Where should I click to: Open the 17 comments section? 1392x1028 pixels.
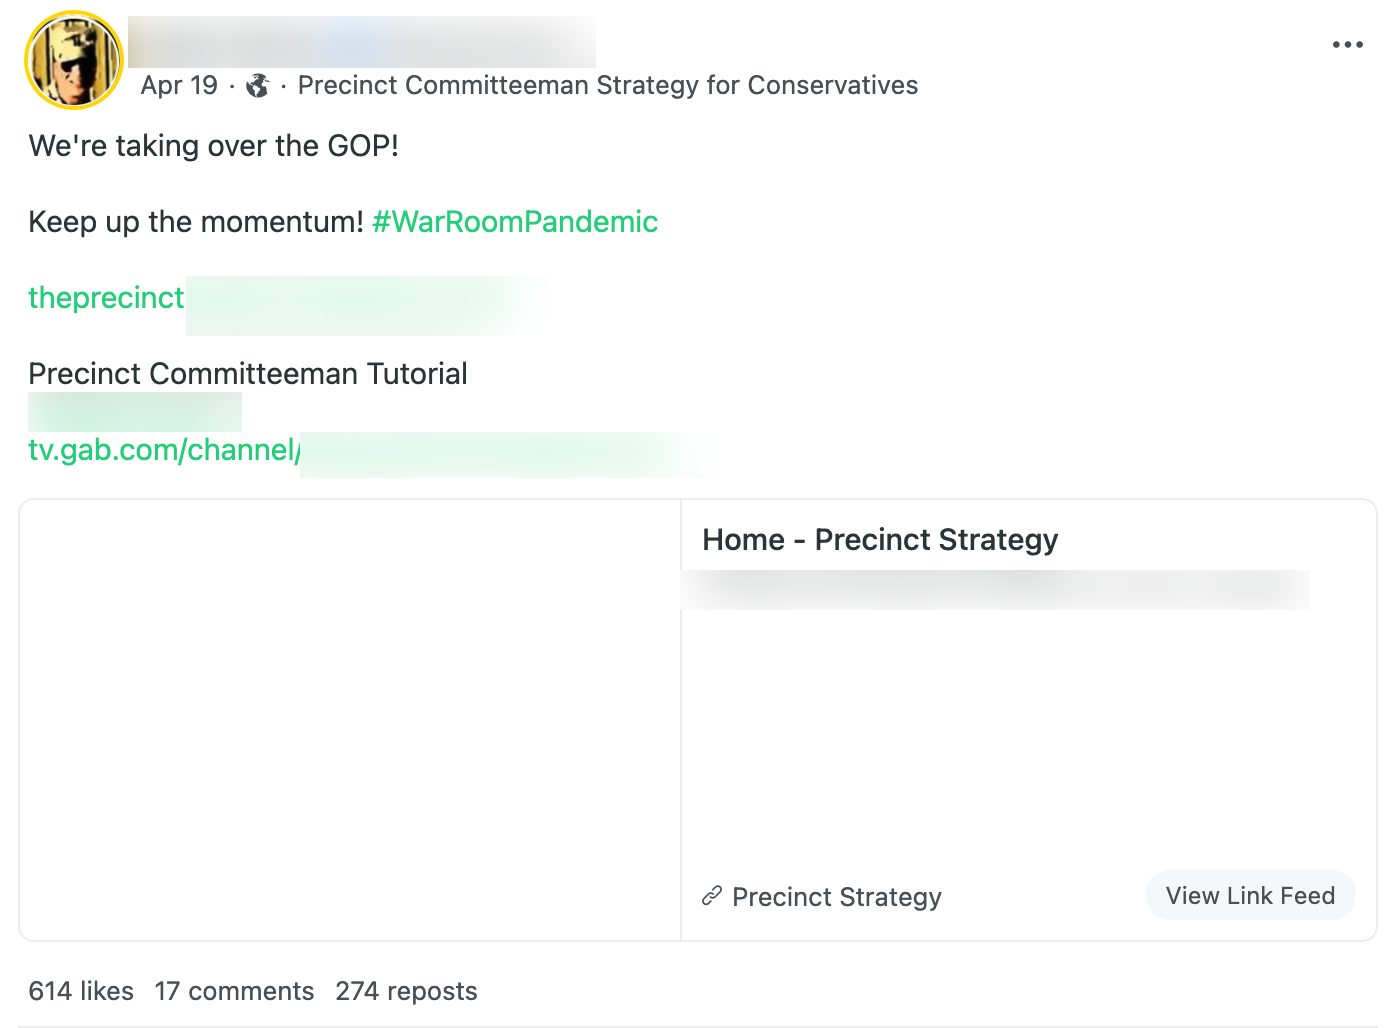coord(235,991)
